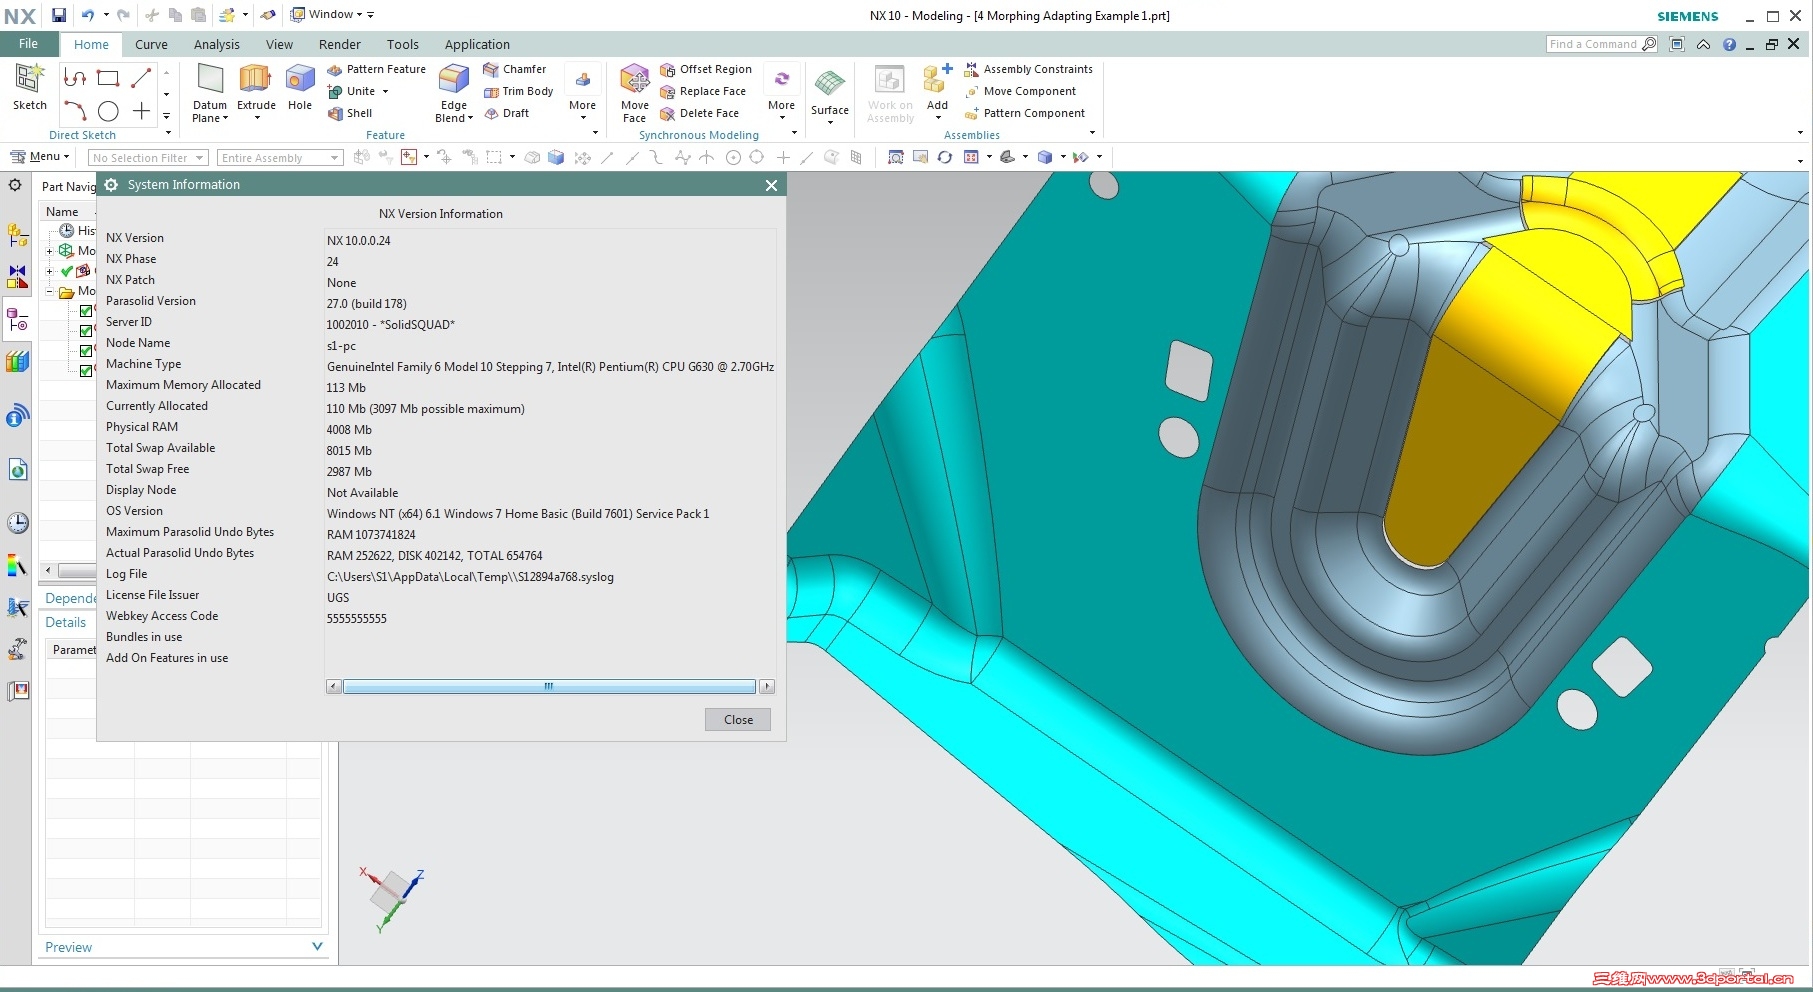
Task: Collapse the Preview section
Action: (x=317, y=946)
